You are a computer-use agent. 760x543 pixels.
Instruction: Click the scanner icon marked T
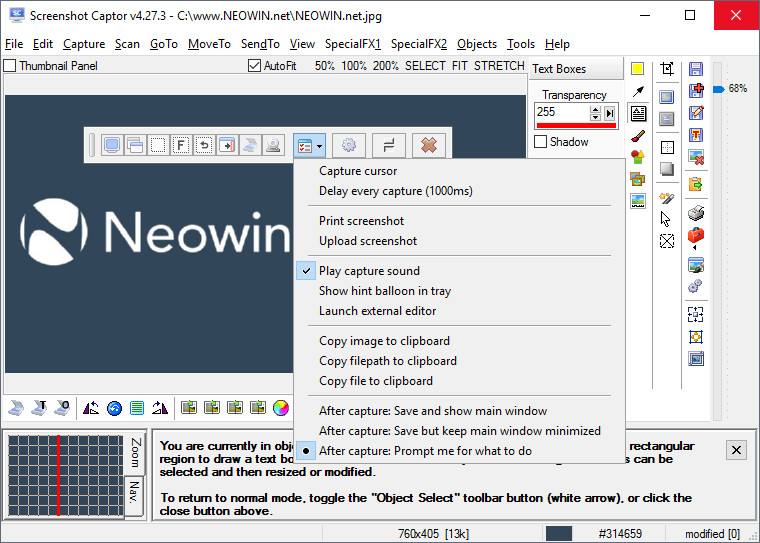[39, 408]
